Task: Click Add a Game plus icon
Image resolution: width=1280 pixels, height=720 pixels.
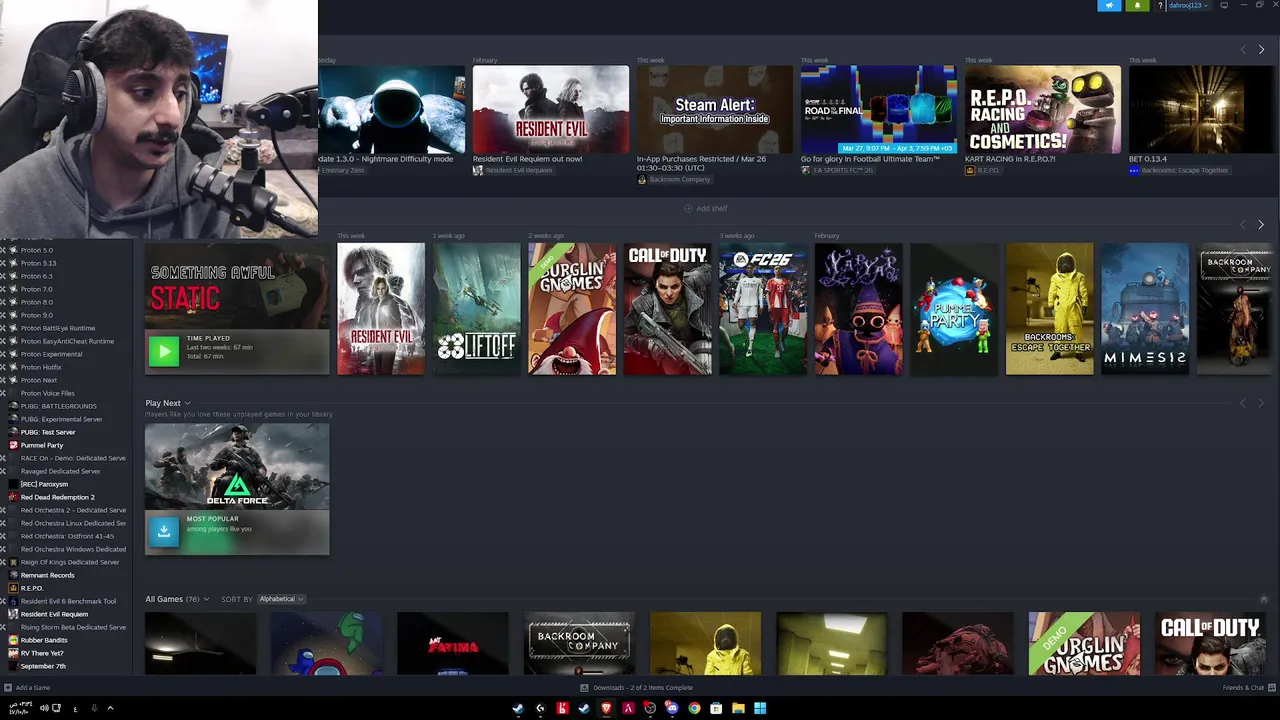Action: tap(8, 688)
